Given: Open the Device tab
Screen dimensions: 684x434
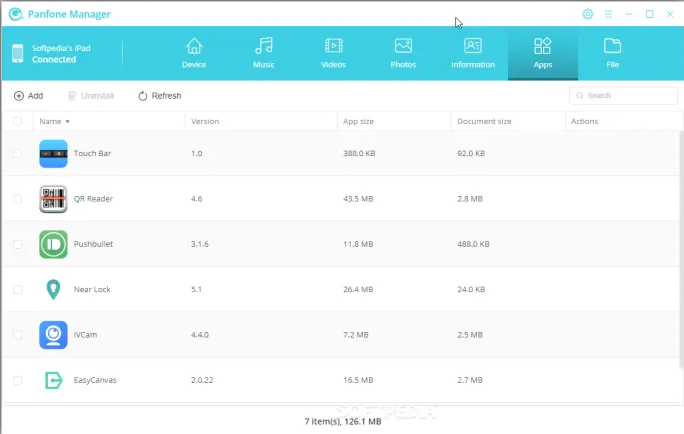Looking at the screenshot, I should tap(194, 53).
